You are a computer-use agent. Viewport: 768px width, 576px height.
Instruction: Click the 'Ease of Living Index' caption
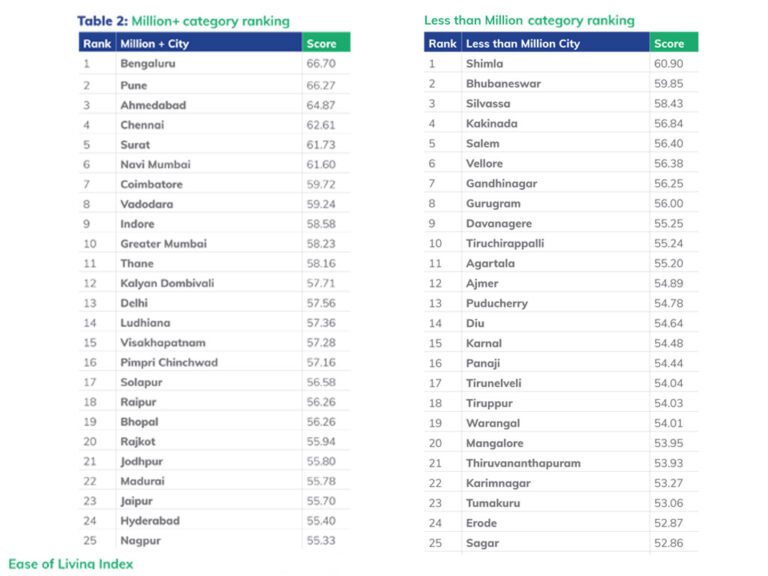pos(70,564)
